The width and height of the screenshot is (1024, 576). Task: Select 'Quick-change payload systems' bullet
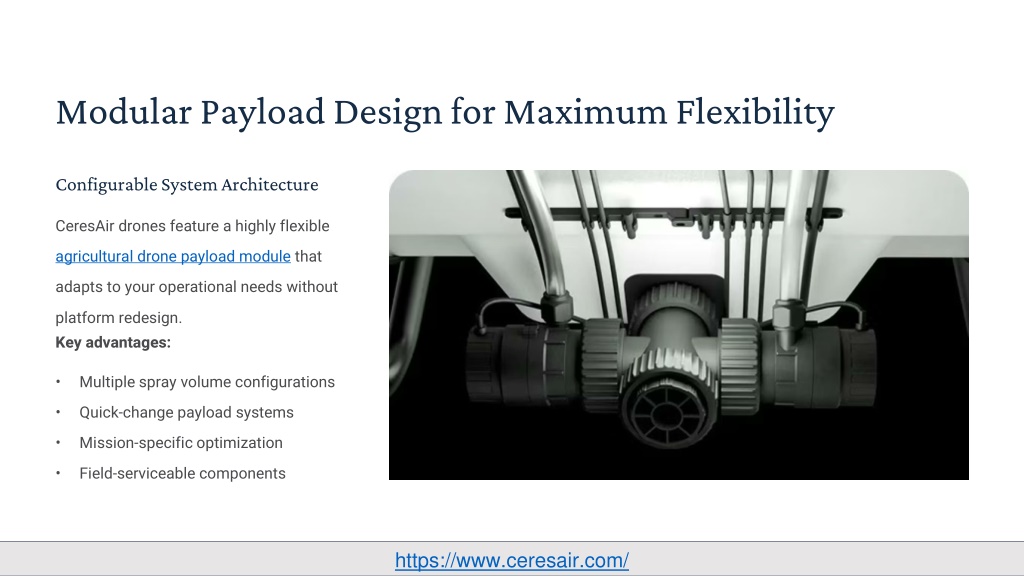pyautogui.click(x=187, y=413)
